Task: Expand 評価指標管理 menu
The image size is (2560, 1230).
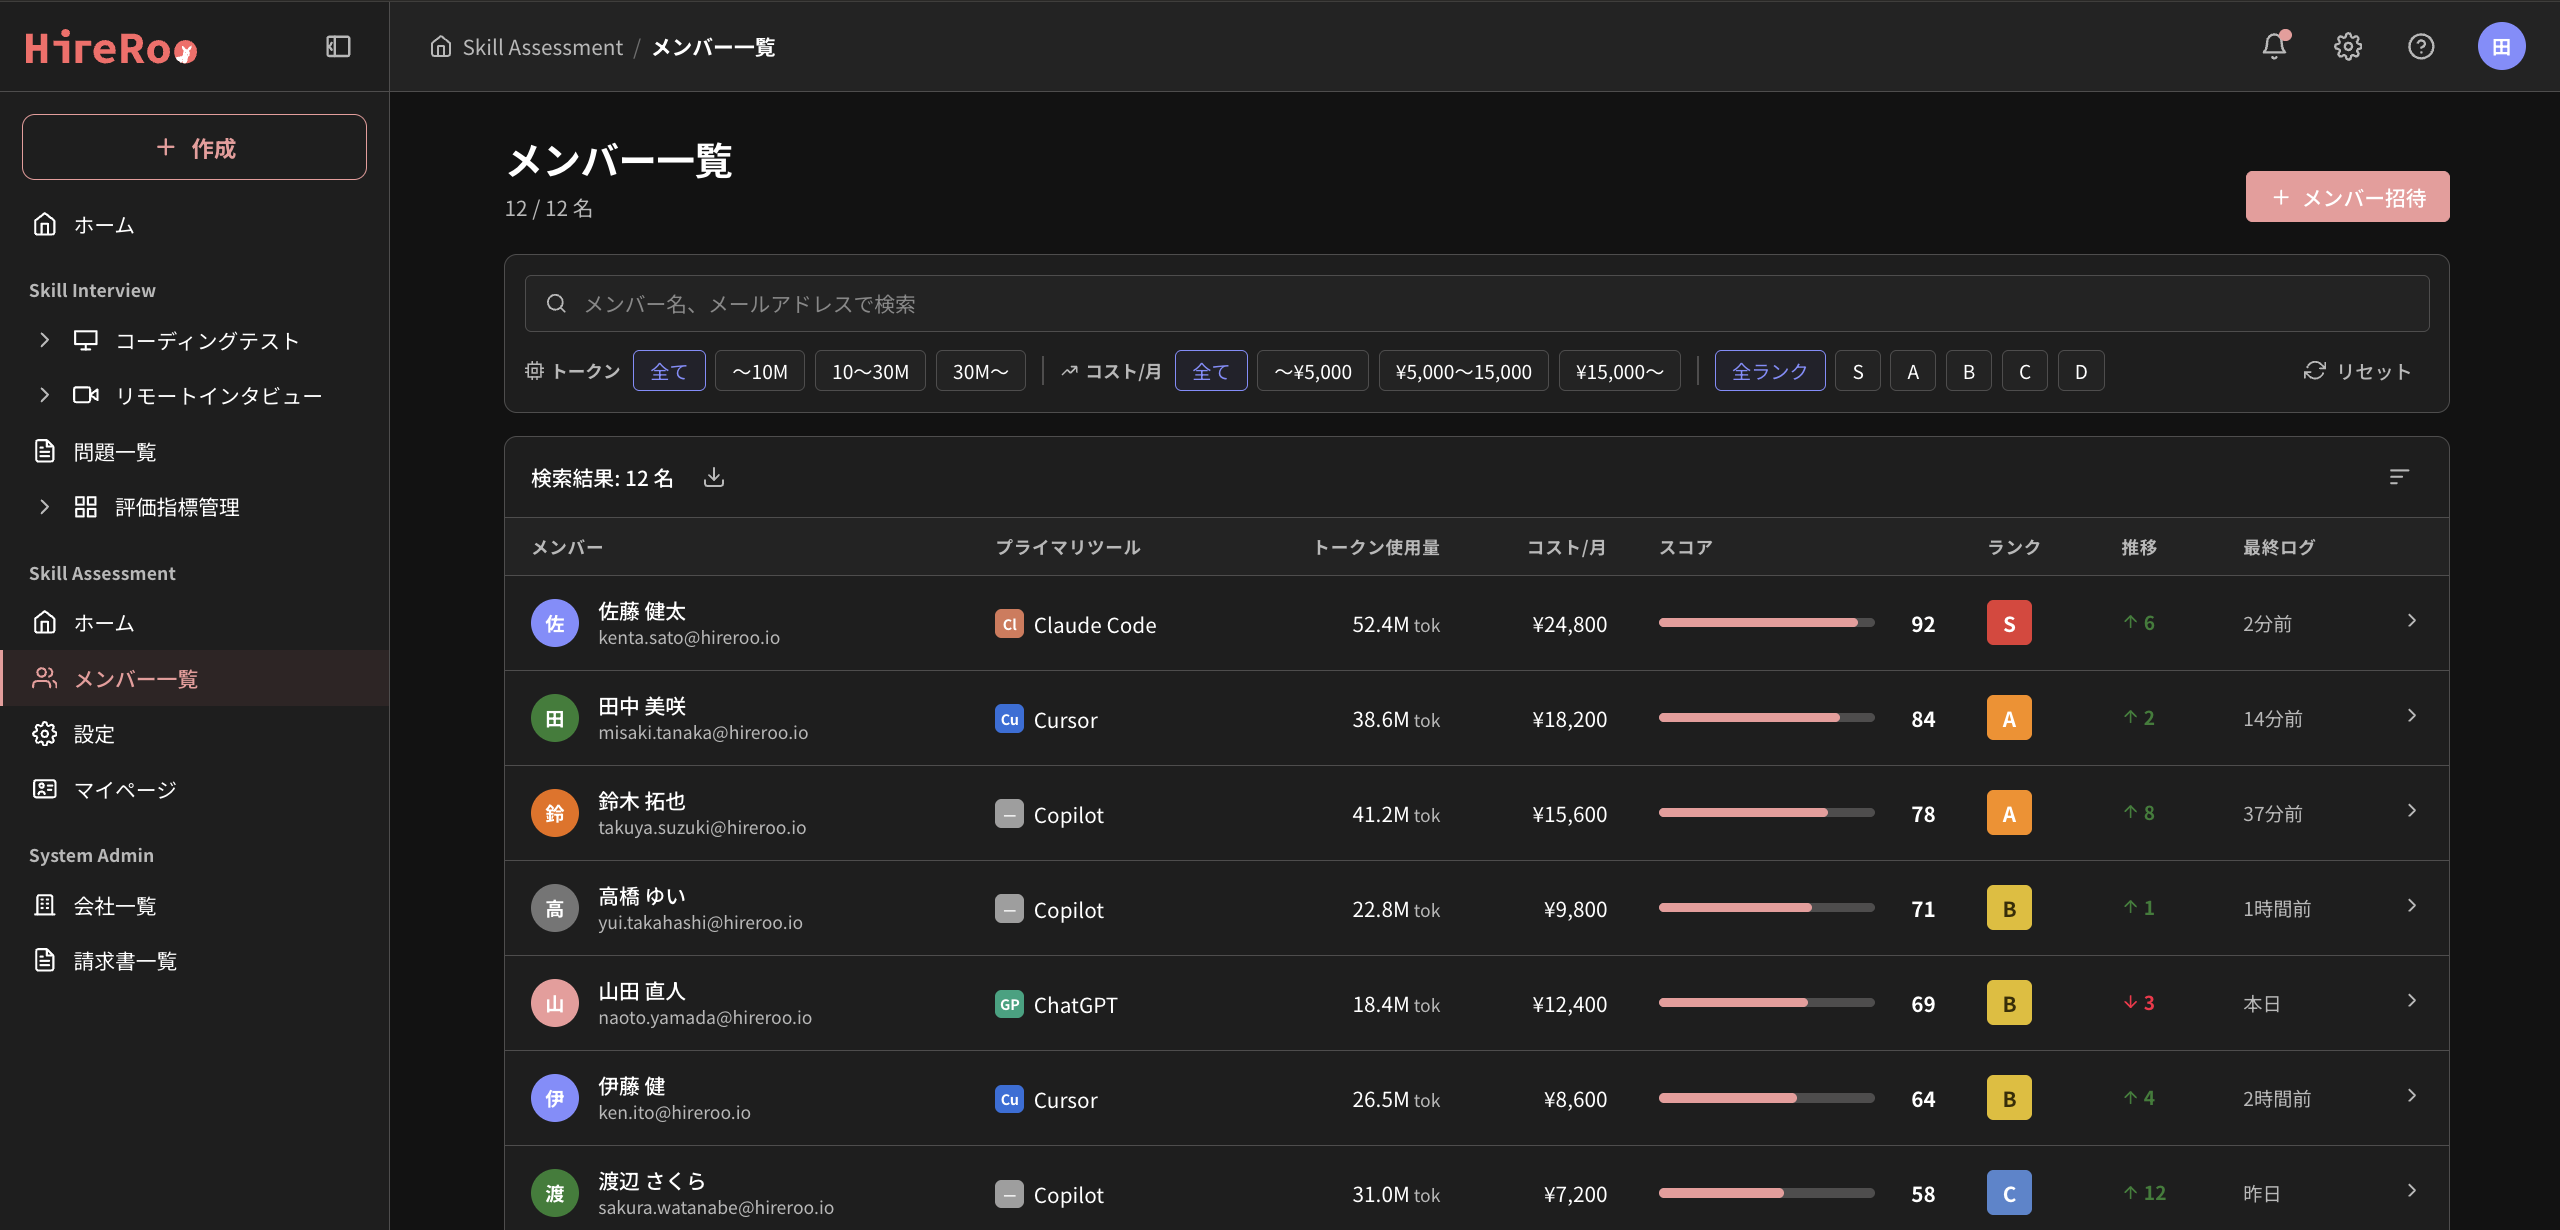Action: [x=44, y=506]
